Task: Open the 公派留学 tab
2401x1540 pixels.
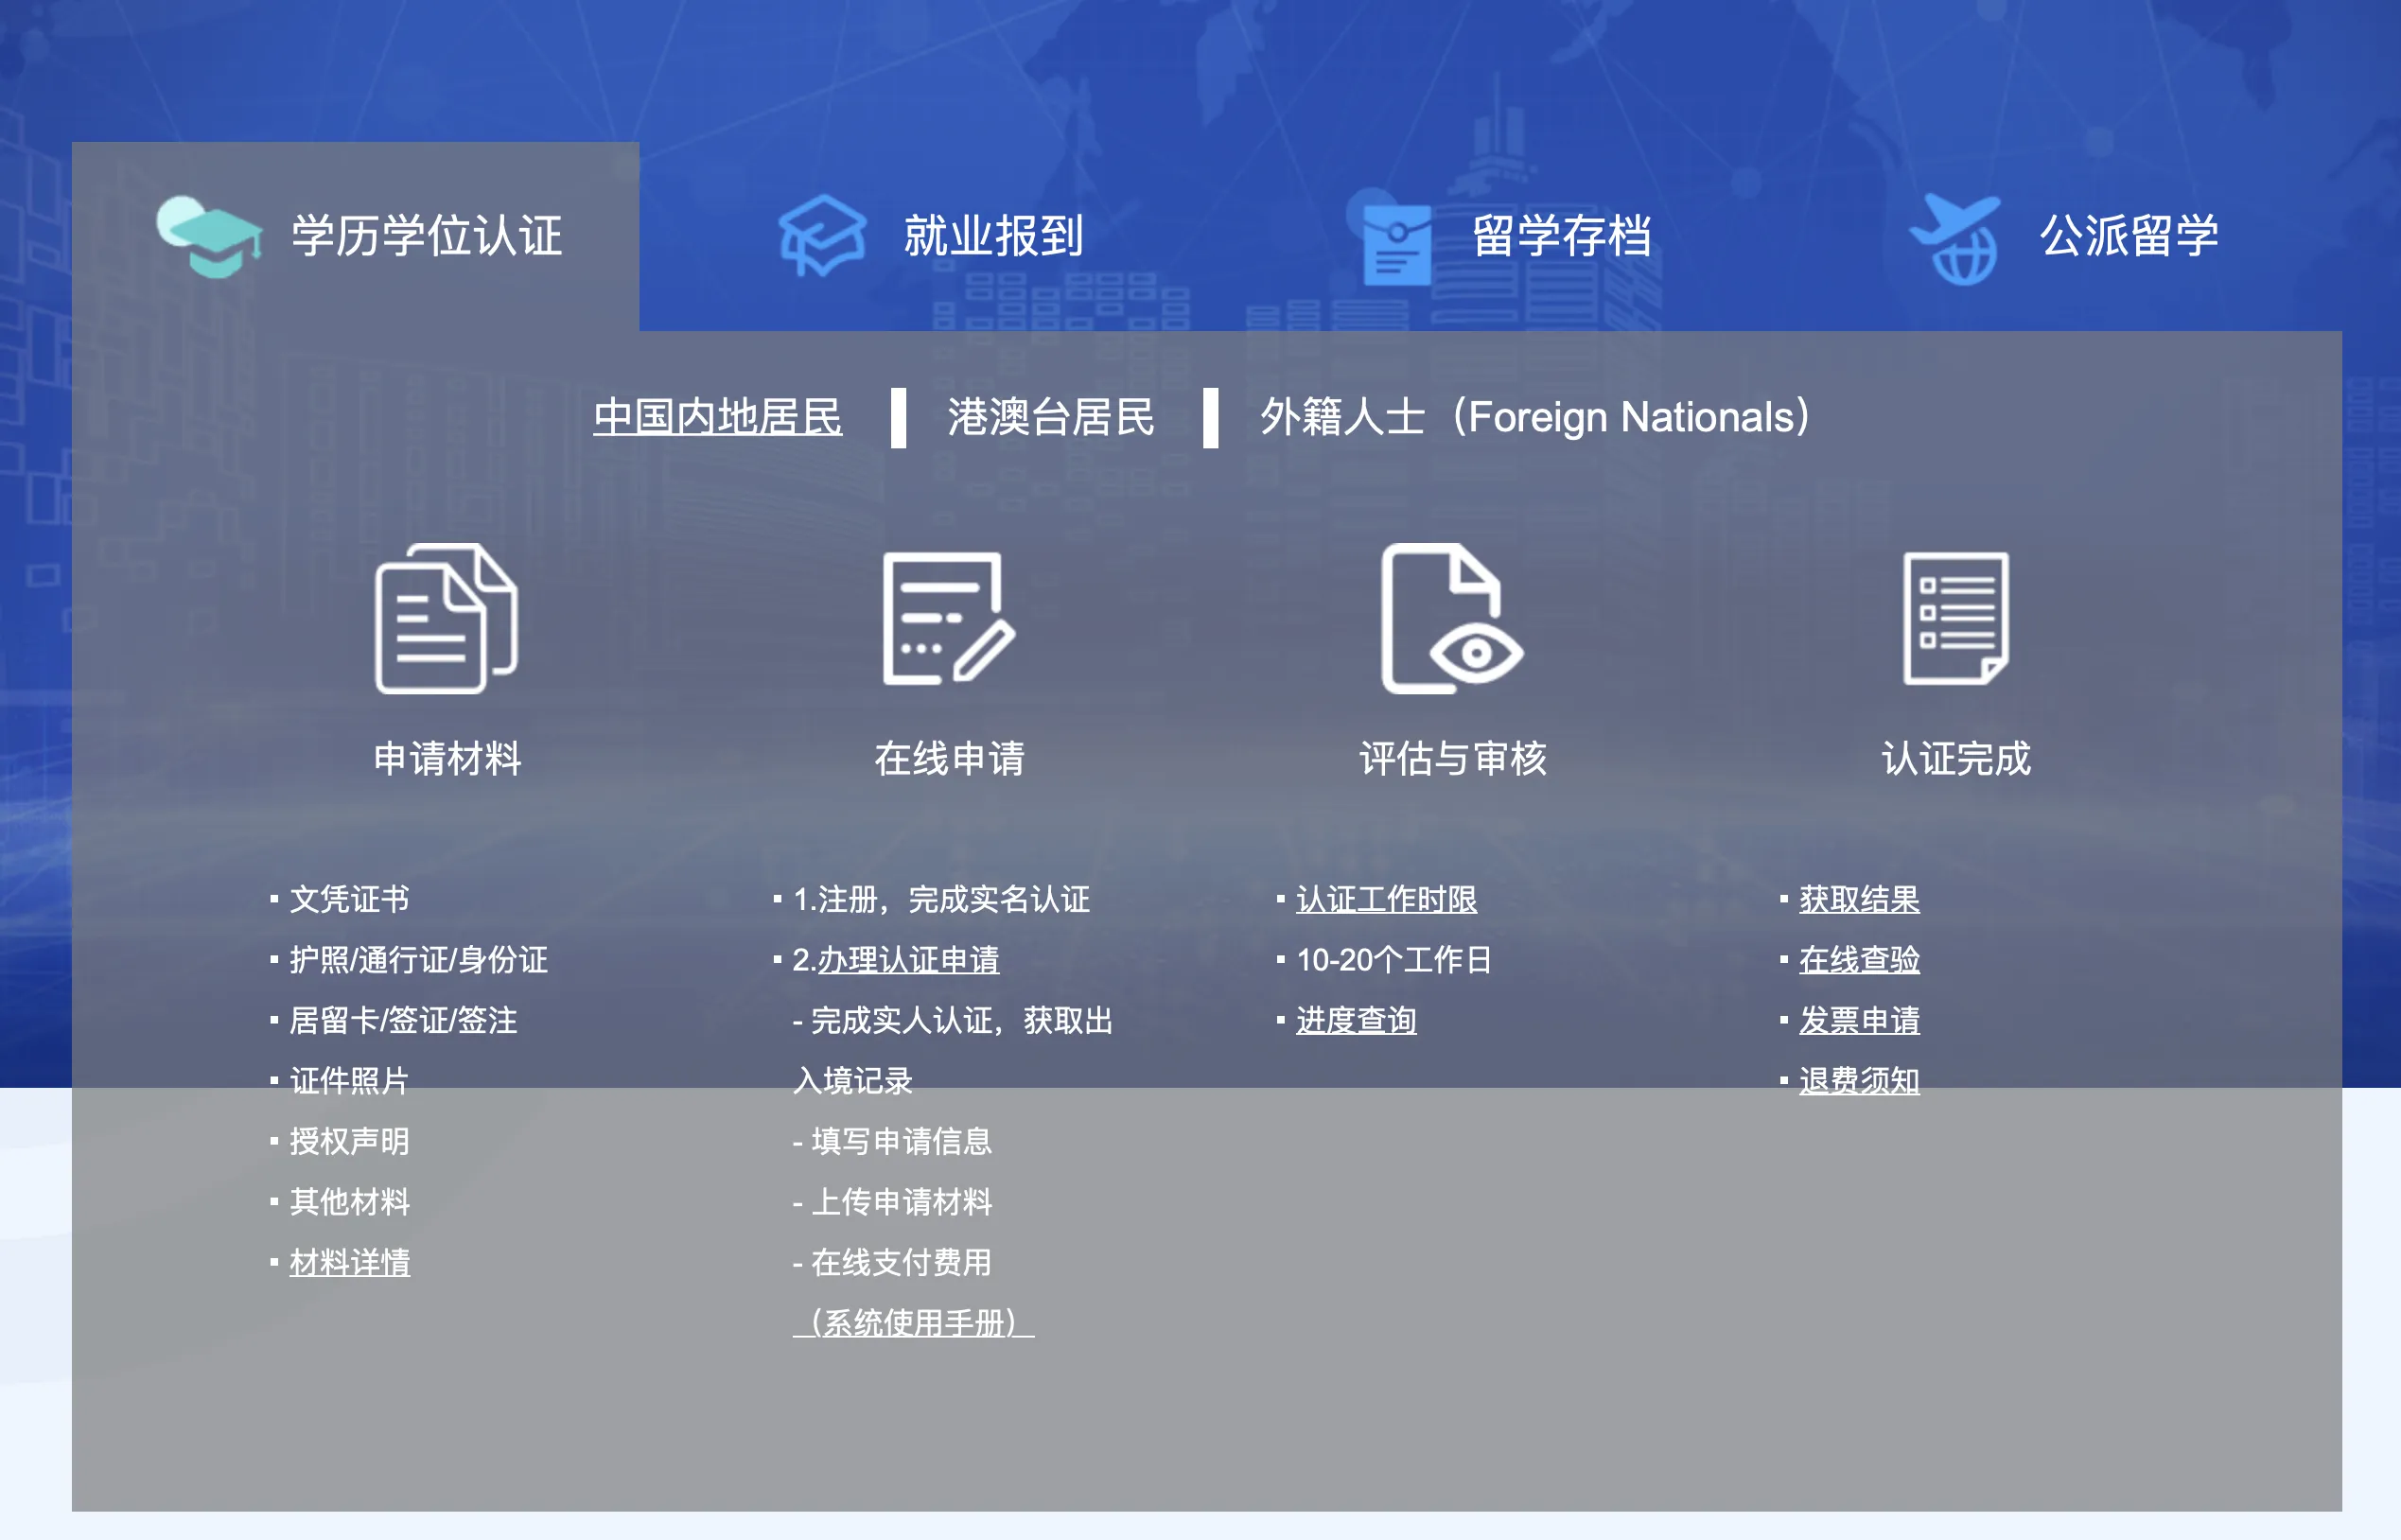Action: pyautogui.click(x=2128, y=237)
